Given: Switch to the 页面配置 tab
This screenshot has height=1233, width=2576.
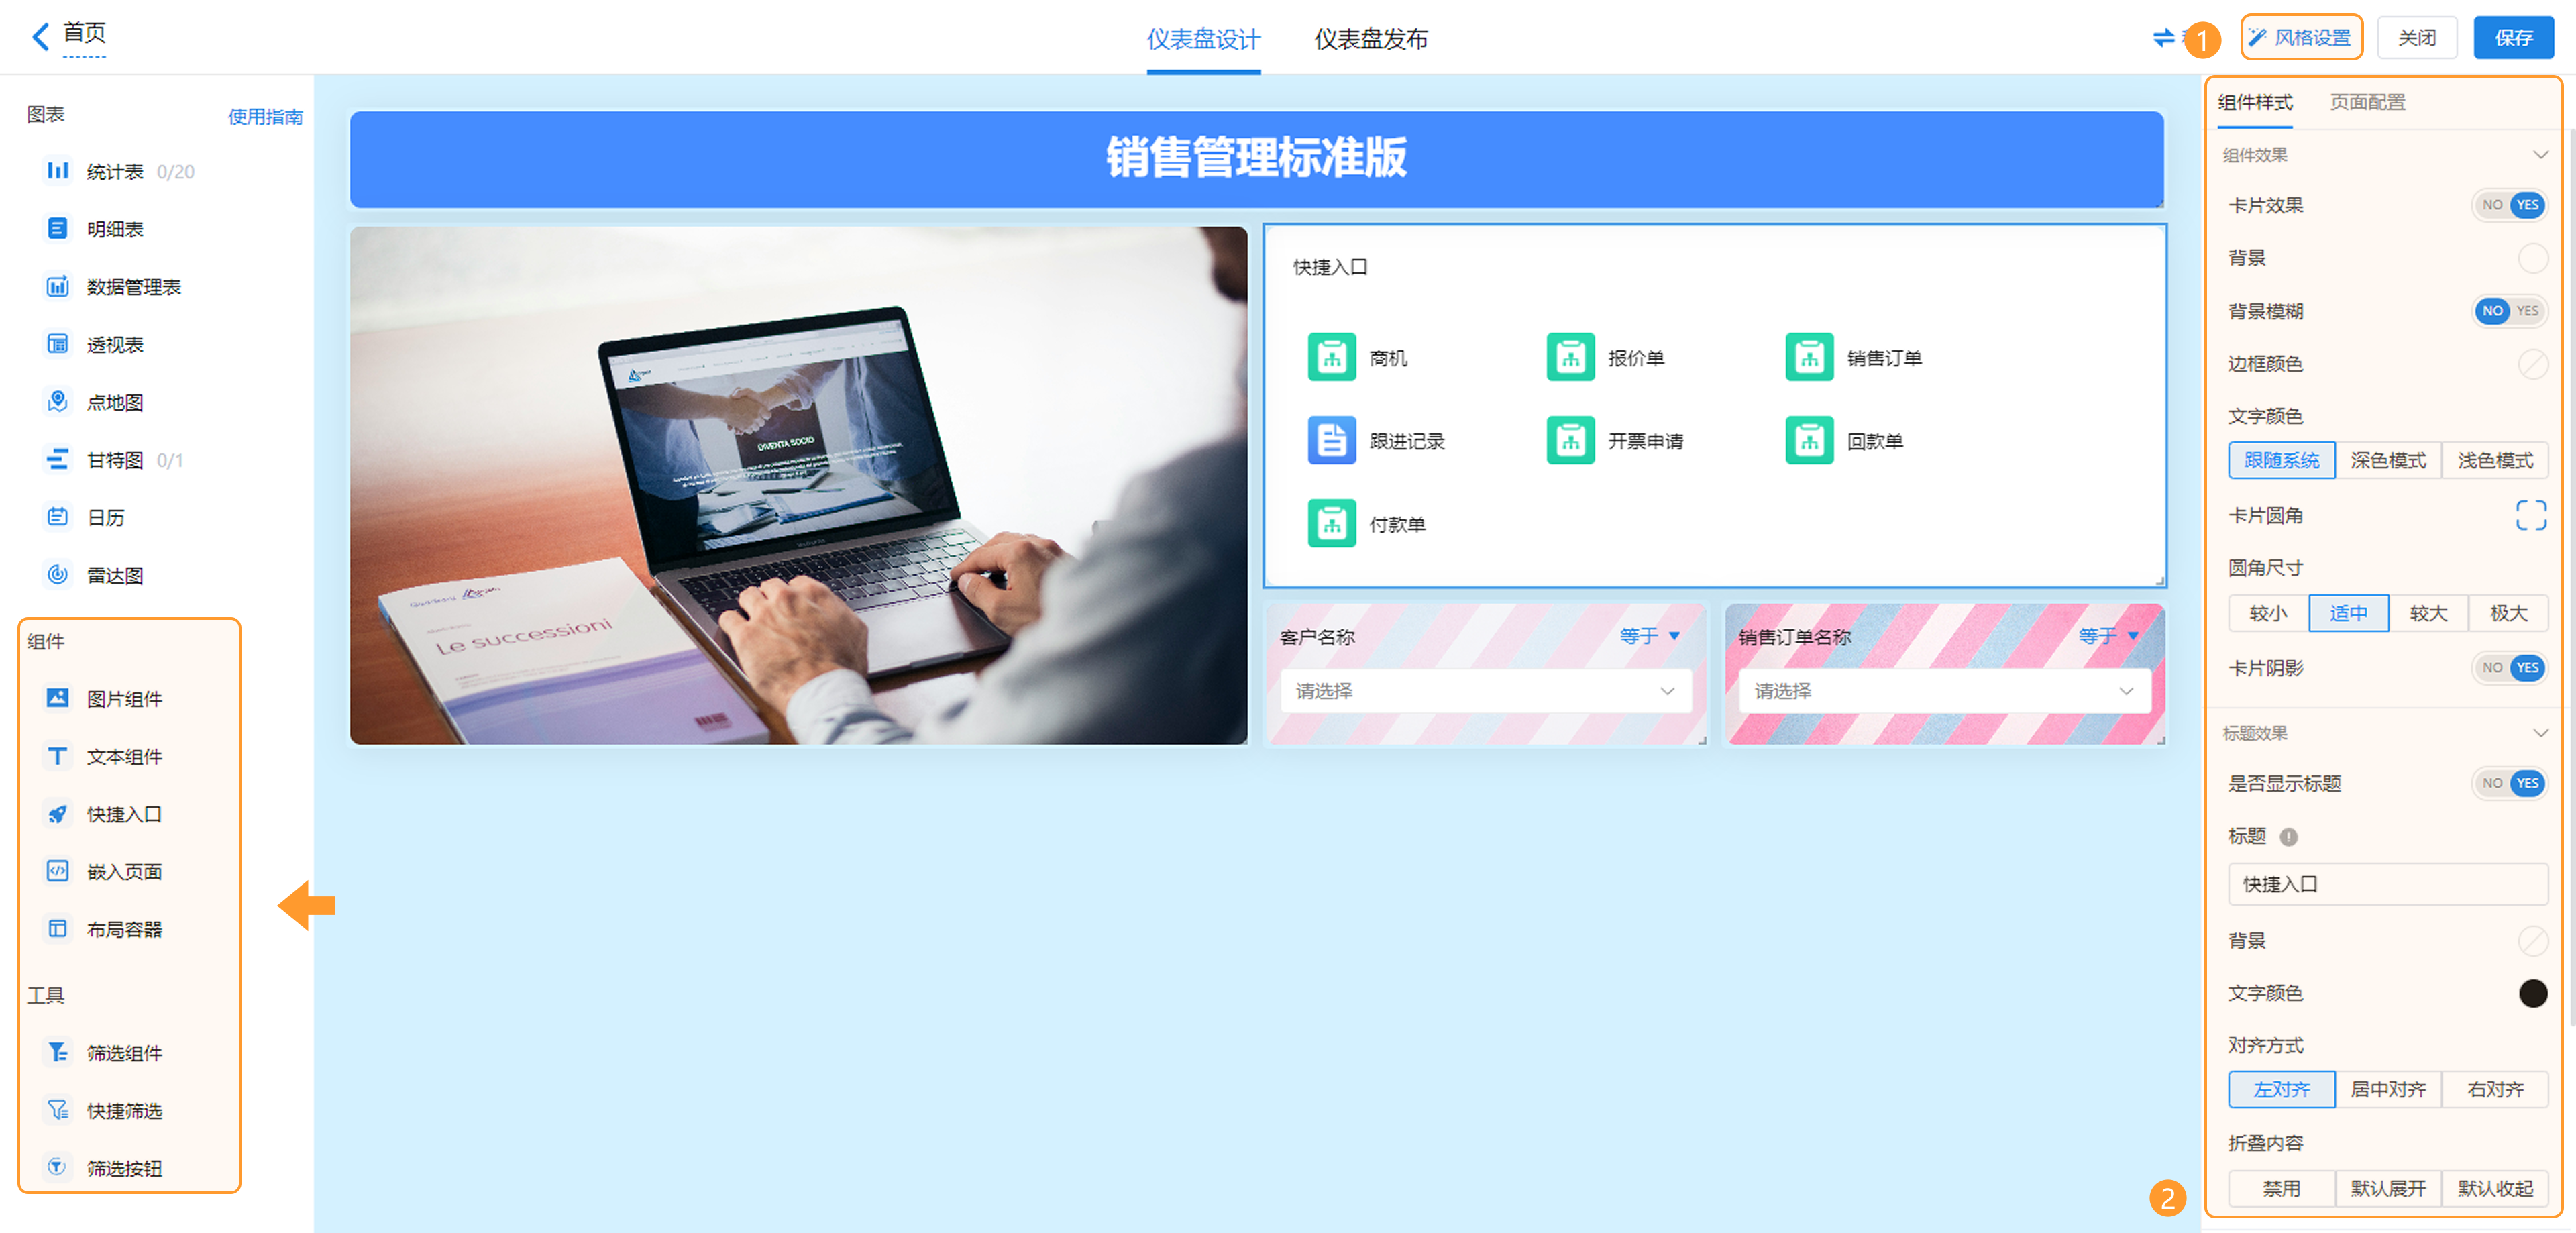Looking at the screenshot, I should (2367, 102).
